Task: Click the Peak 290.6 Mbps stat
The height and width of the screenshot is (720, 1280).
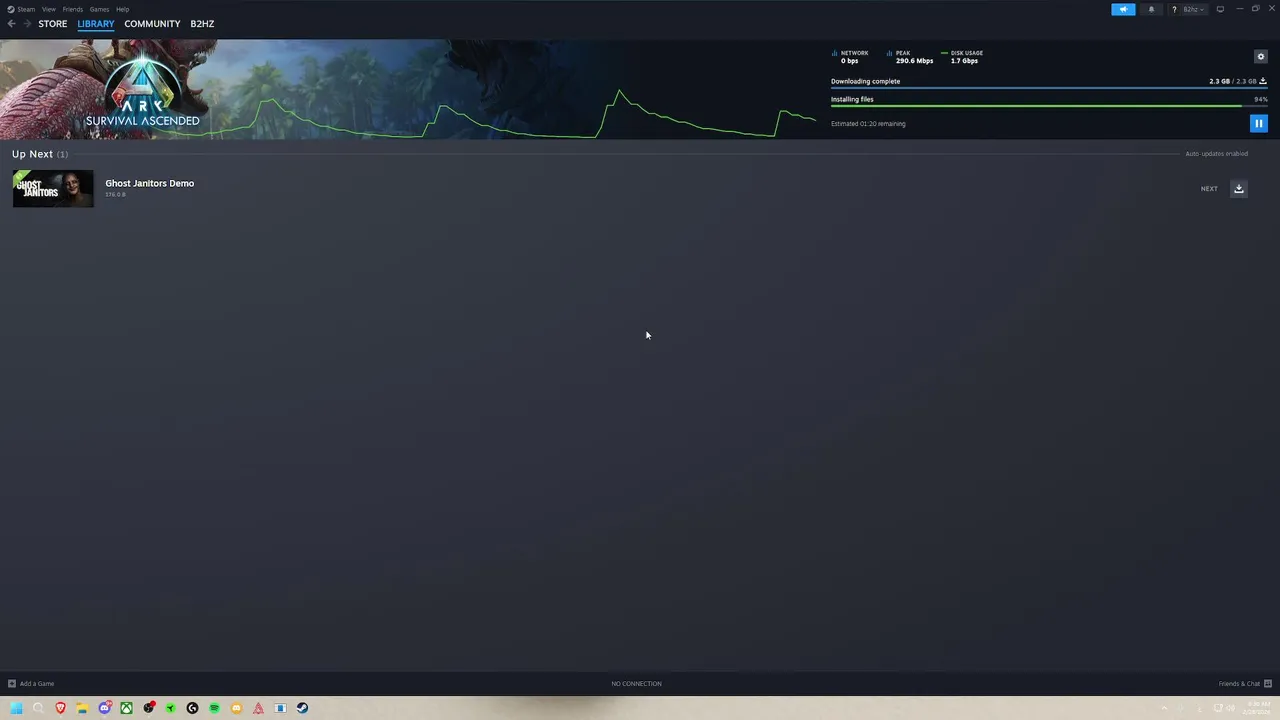Action: (910, 57)
